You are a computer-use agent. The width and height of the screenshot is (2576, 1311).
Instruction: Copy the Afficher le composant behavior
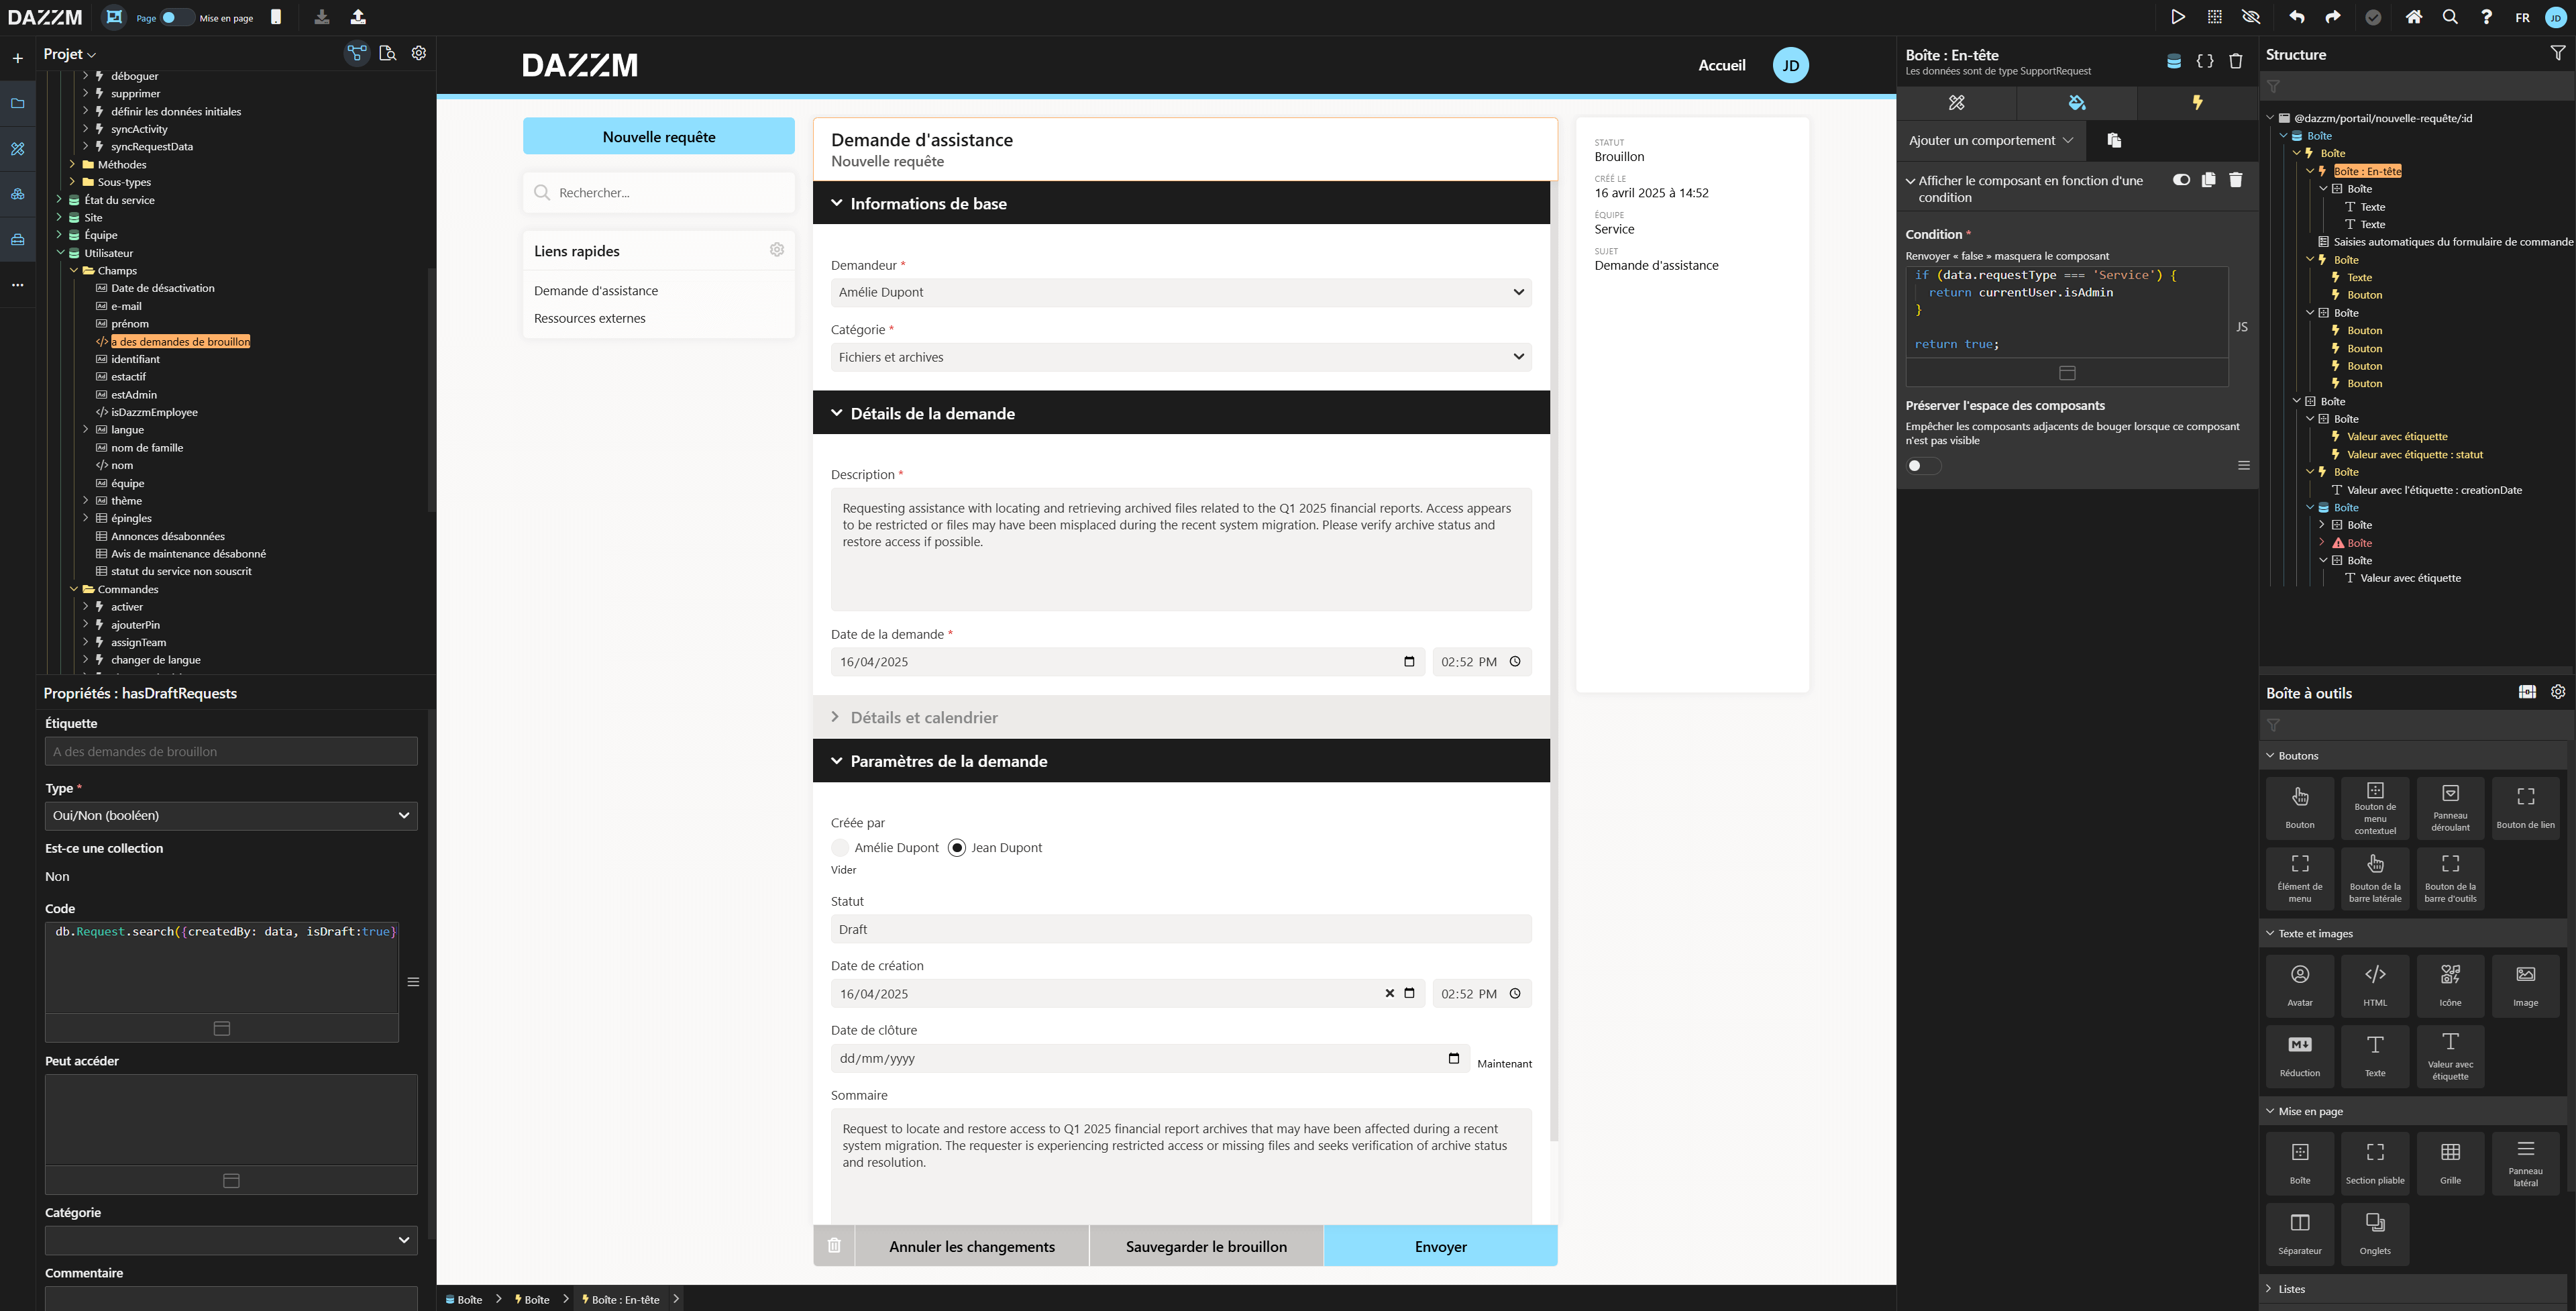pyautogui.click(x=2208, y=180)
